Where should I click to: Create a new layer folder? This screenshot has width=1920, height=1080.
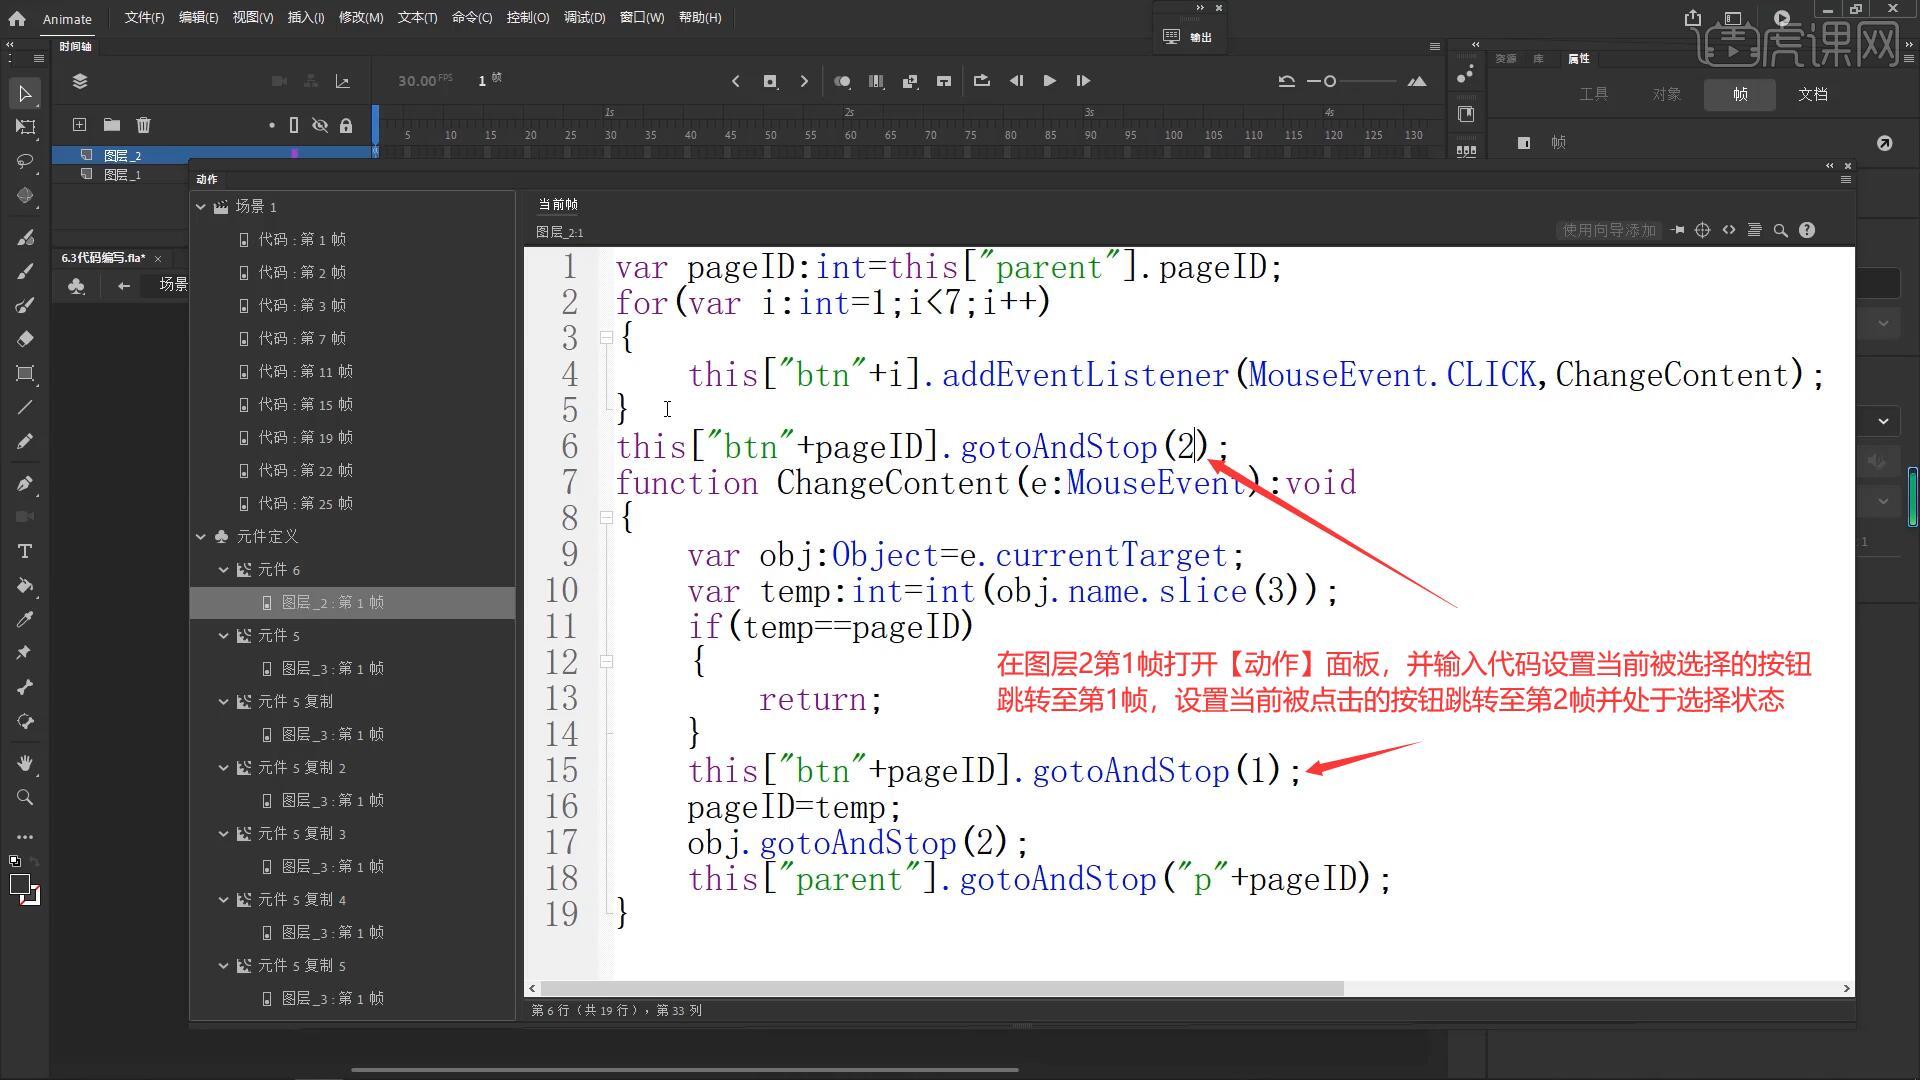(x=111, y=125)
